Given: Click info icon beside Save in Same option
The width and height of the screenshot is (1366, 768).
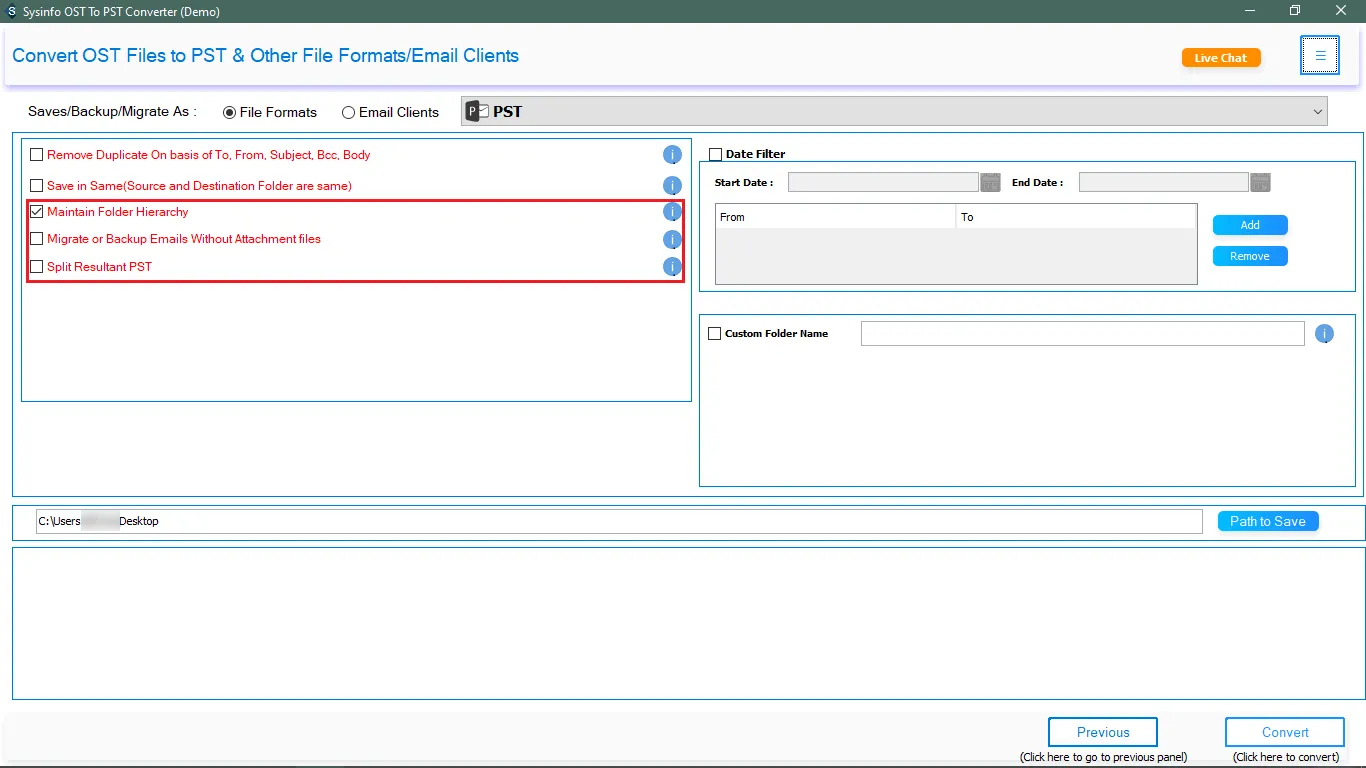Looking at the screenshot, I should tap(672, 186).
